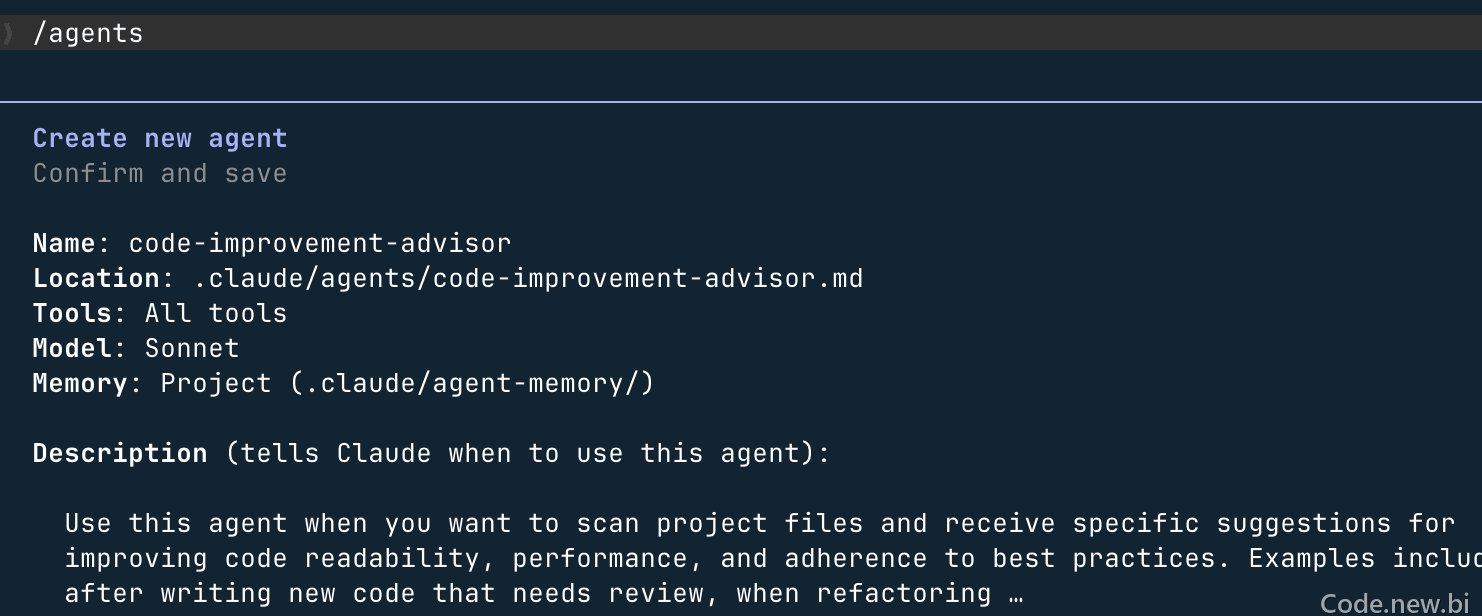Click the .claude/agents/code-improvement-advisor.md file path

point(528,278)
